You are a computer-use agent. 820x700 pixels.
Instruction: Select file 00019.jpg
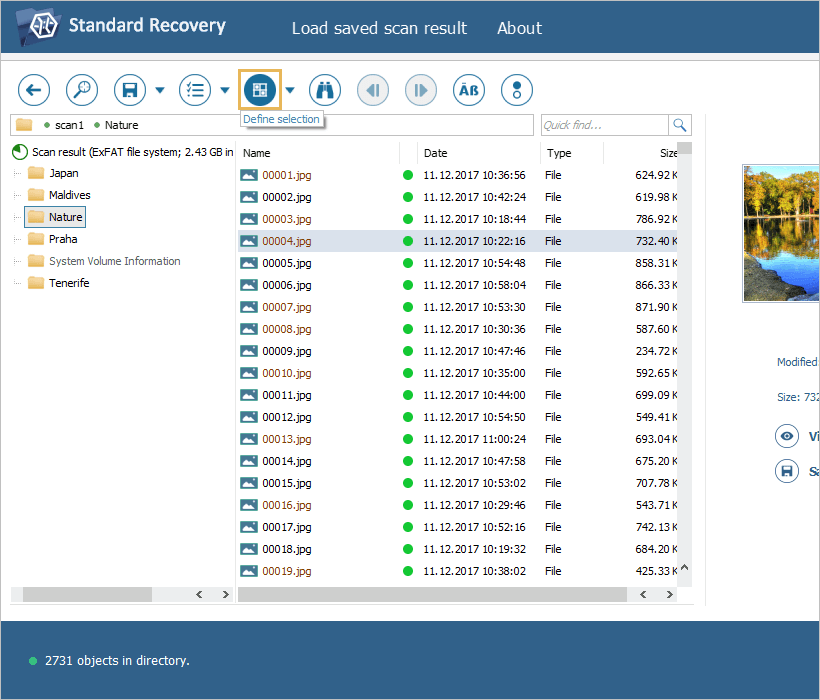tap(287, 571)
